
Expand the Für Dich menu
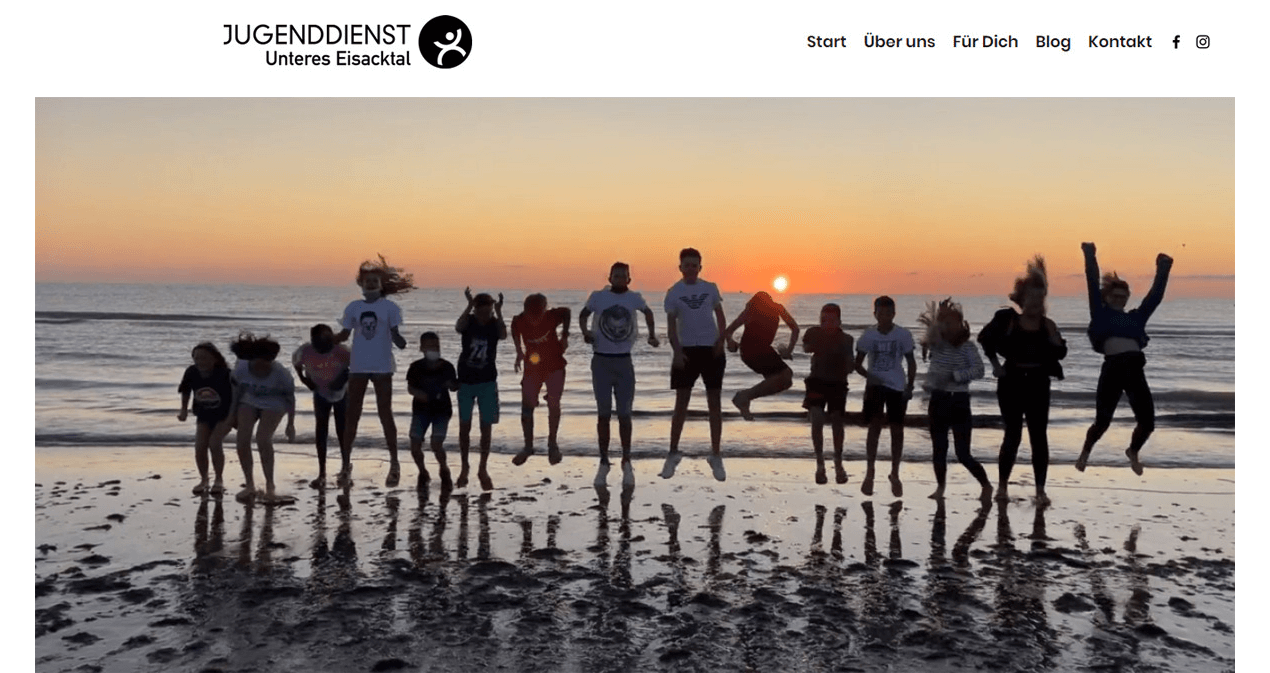tap(985, 42)
